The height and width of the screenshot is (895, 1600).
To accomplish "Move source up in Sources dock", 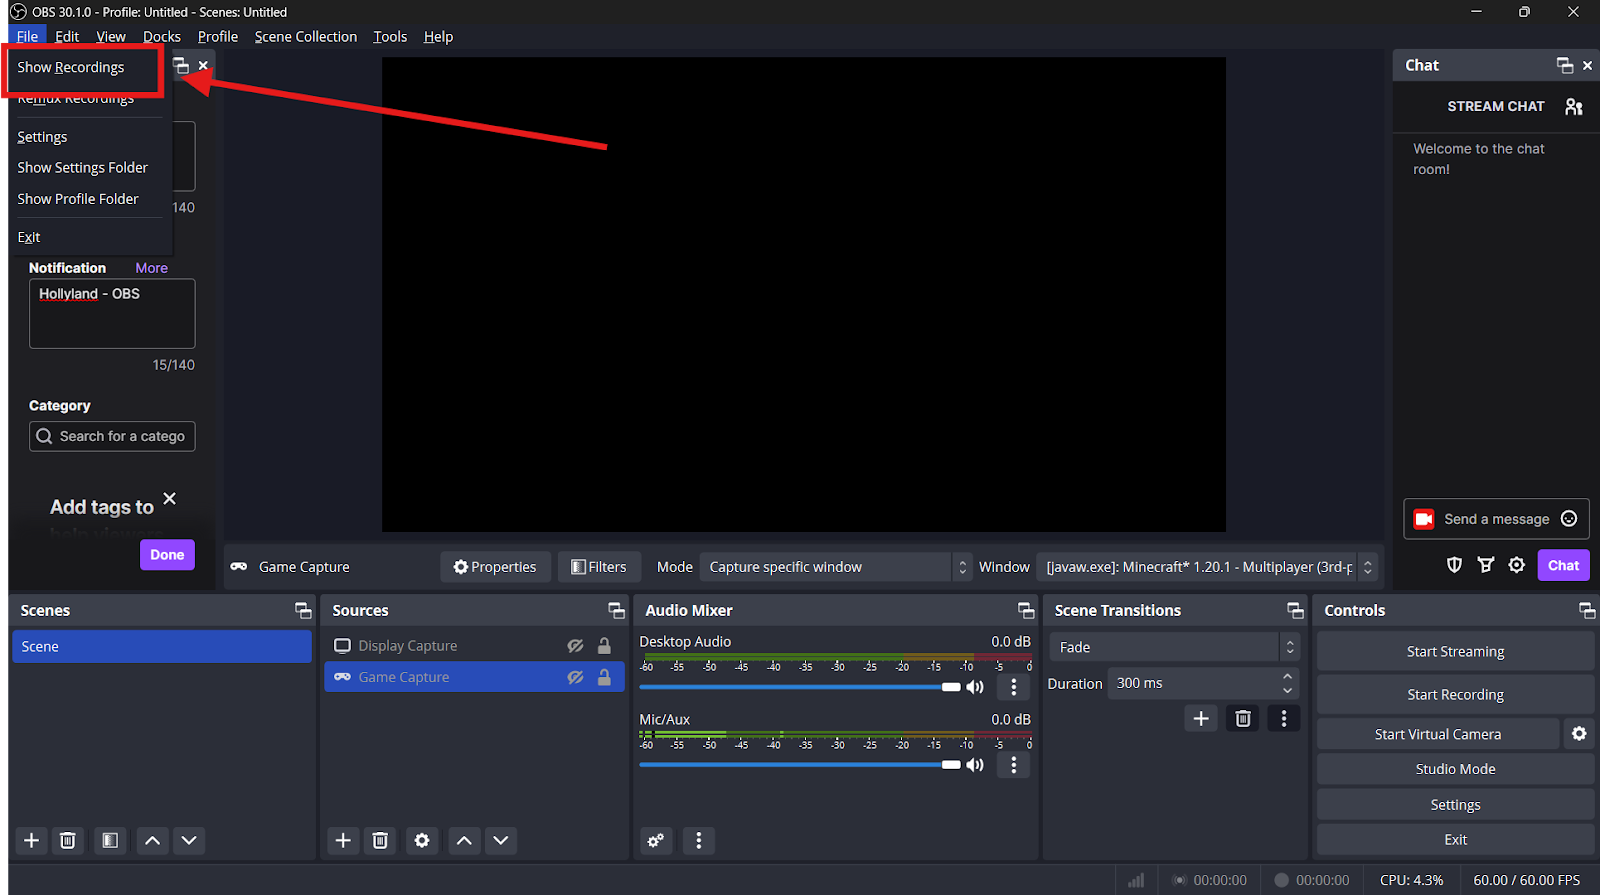I will pyautogui.click(x=464, y=840).
